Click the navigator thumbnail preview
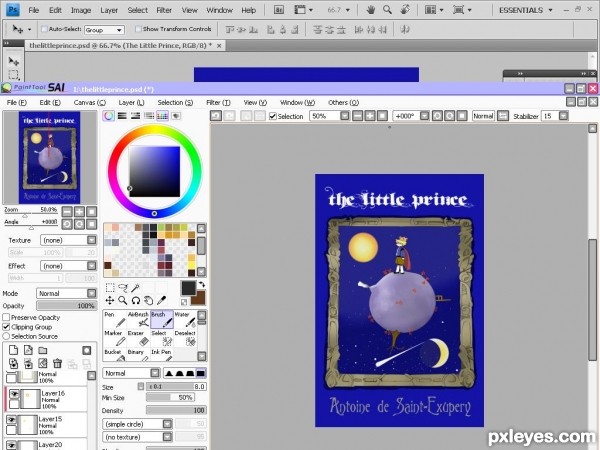600x450 pixels. [x=50, y=157]
